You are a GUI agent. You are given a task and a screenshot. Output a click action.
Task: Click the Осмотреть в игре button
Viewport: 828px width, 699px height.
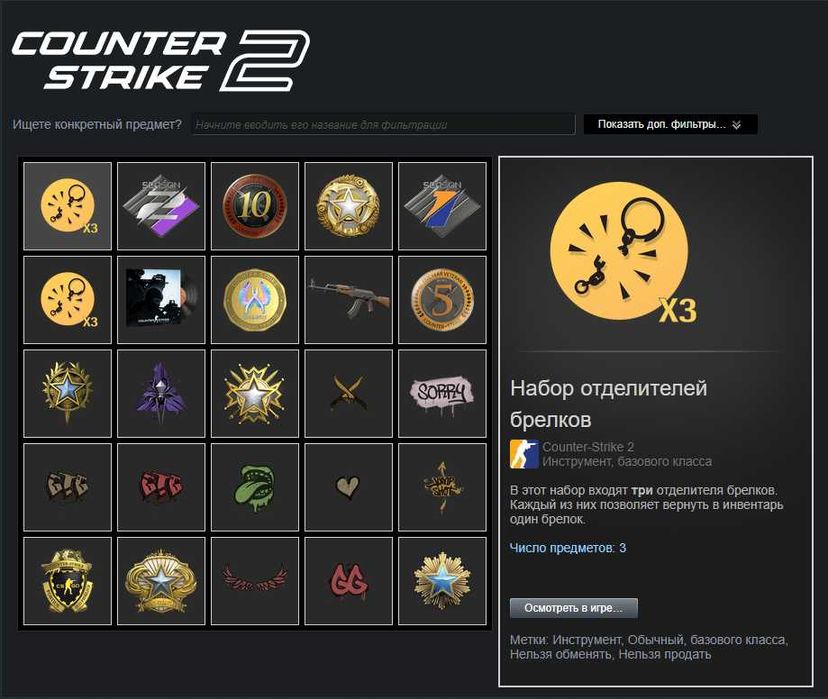pos(573,608)
